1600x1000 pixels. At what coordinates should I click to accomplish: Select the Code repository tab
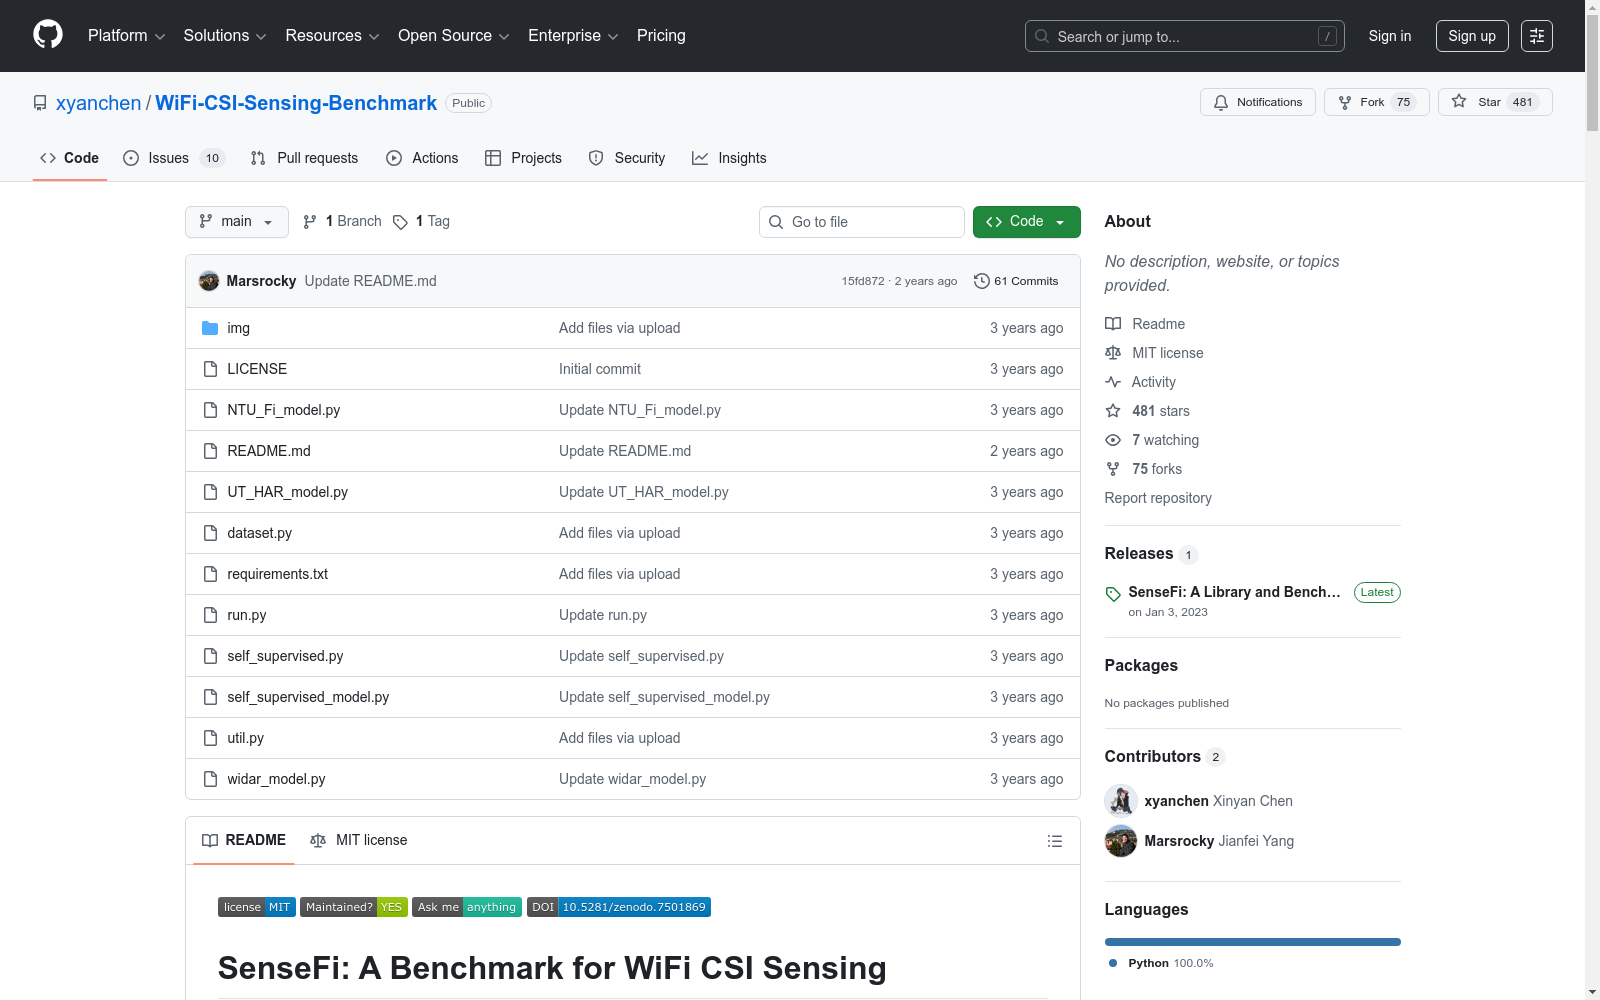pyautogui.click(x=70, y=158)
